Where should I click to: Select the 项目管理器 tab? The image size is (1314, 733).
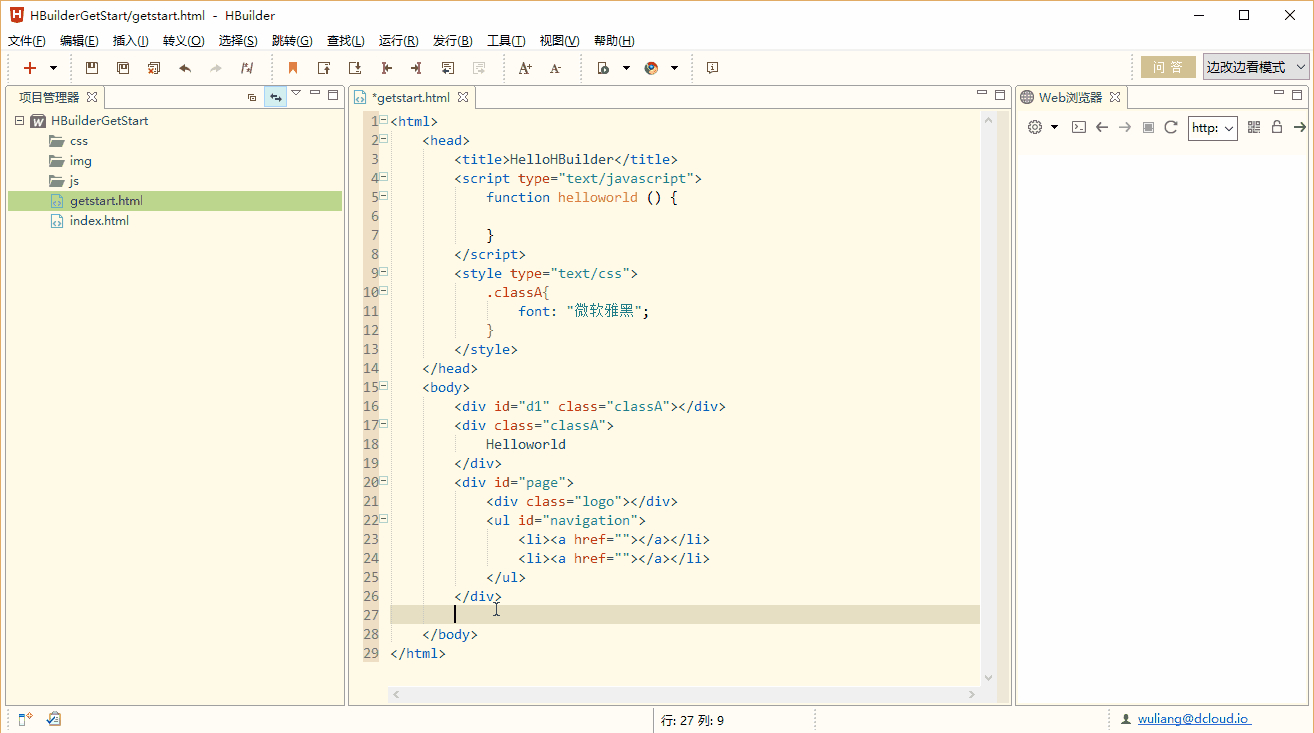click(49, 97)
